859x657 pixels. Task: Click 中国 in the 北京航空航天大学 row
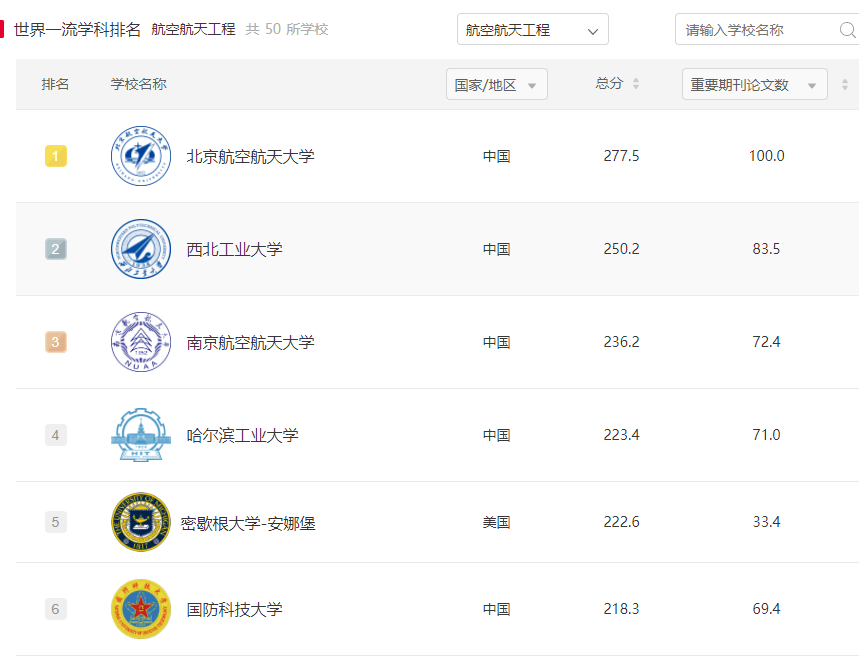click(496, 156)
